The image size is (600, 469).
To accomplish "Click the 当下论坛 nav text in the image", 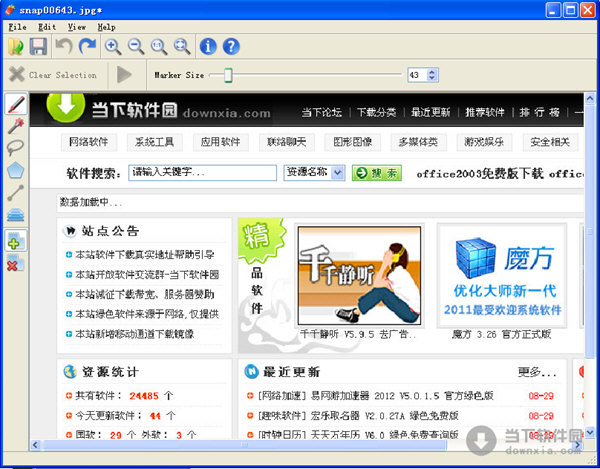I will (x=321, y=112).
